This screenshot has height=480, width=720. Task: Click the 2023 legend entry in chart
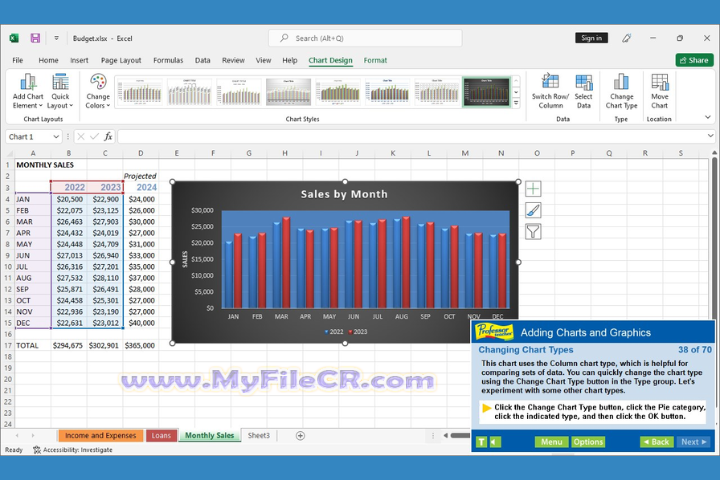[358, 332]
